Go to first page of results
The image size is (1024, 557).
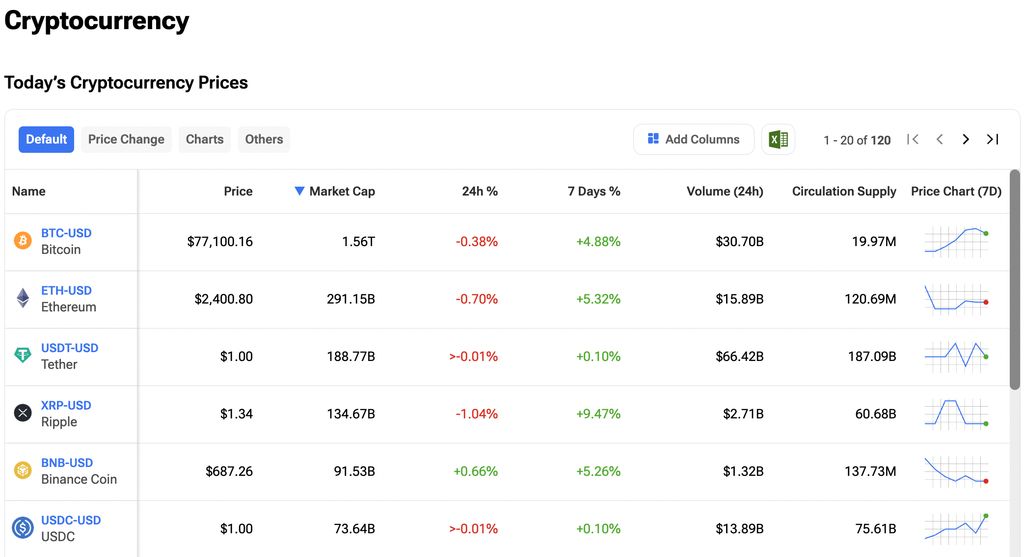(913, 139)
